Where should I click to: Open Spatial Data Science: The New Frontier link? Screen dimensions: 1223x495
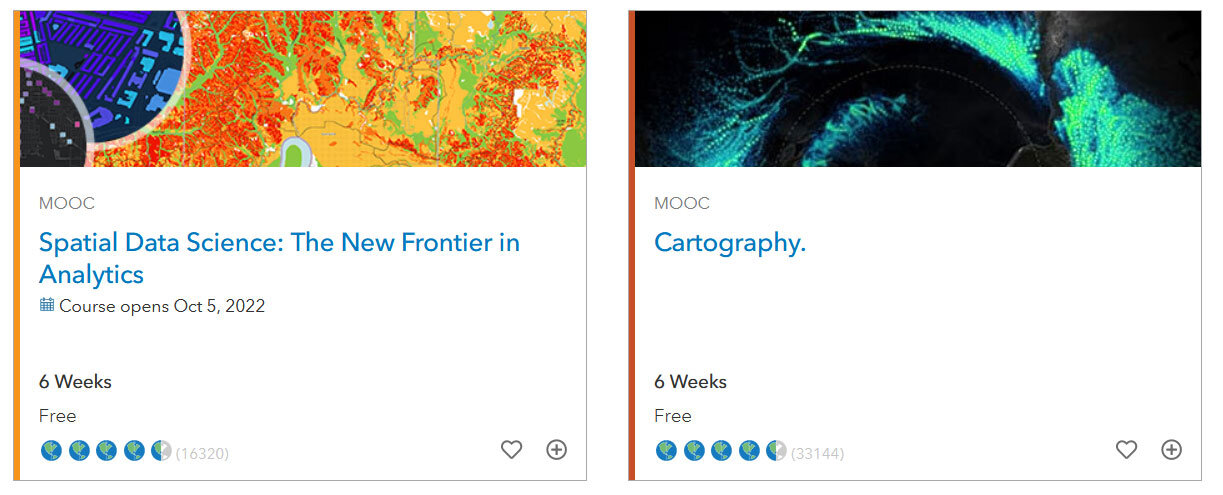[x=279, y=258]
